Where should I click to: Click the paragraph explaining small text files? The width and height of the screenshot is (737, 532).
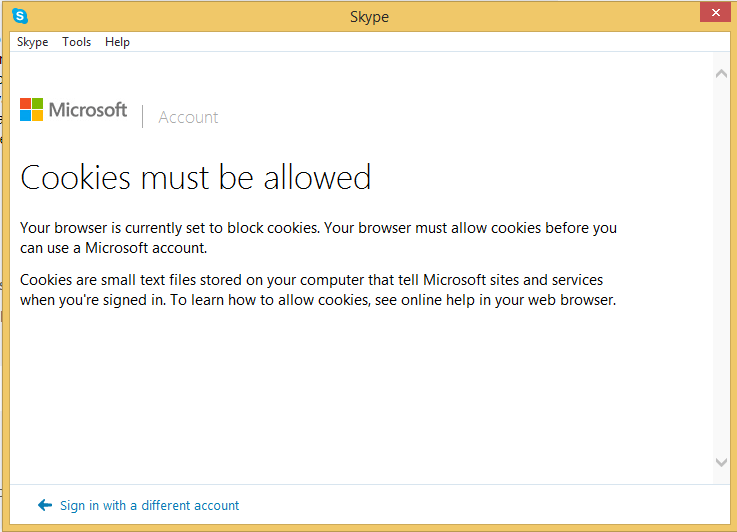317,290
